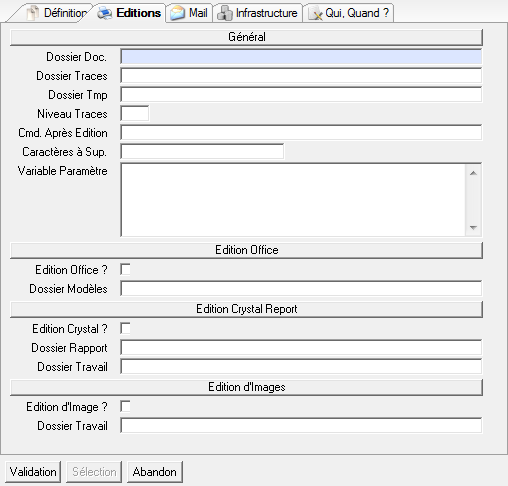Toggle the Edition Office section header
508x486 pixels.
coord(246,250)
